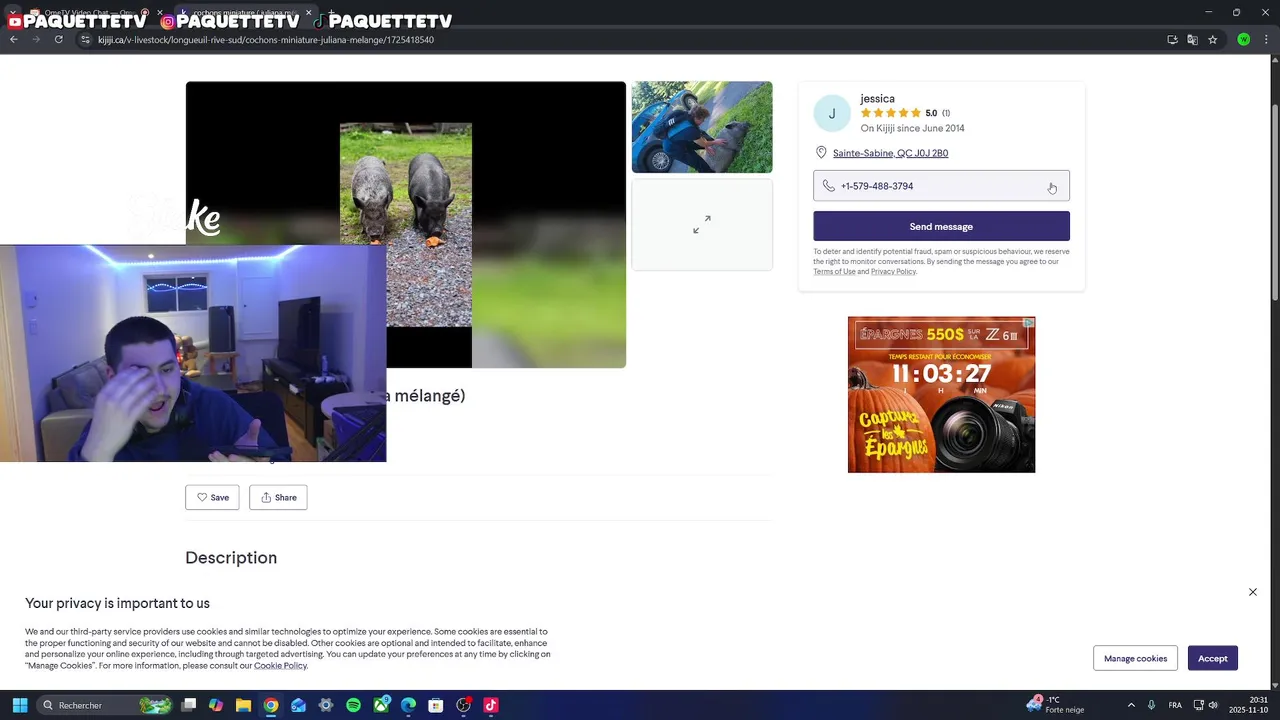The image size is (1280, 720).
Task: Open the ad choices icon on the advertisement
Action: pyautogui.click(x=1028, y=323)
